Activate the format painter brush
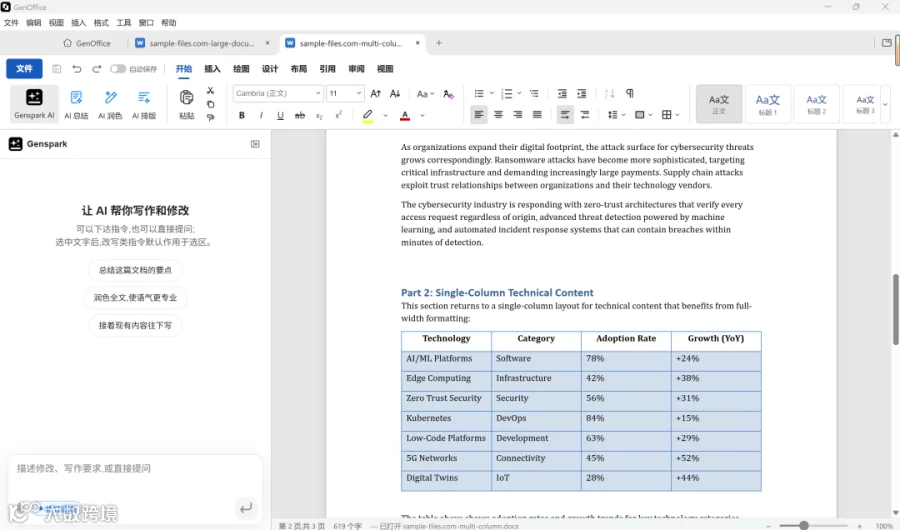The width and height of the screenshot is (900, 530). (211, 117)
